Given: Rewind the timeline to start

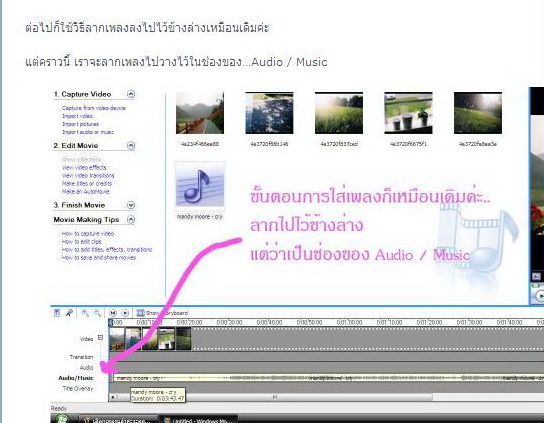Looking at the screenshot, I should coord(113,313).
